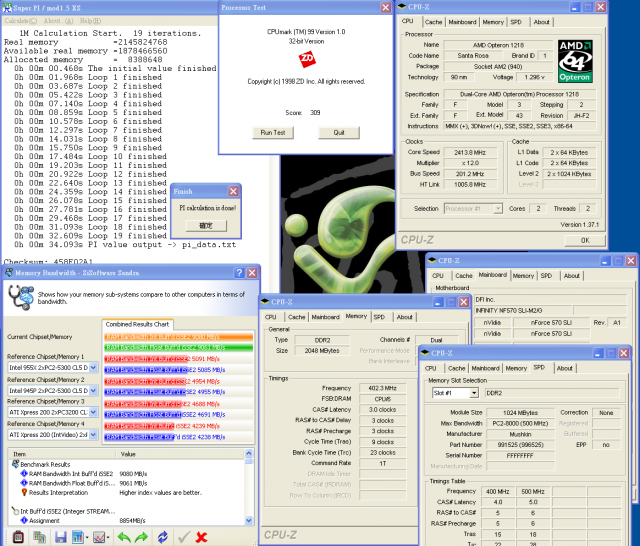
Task: Switch to Memory tab in CPU-Z SPD window
Action: (516, 368)
